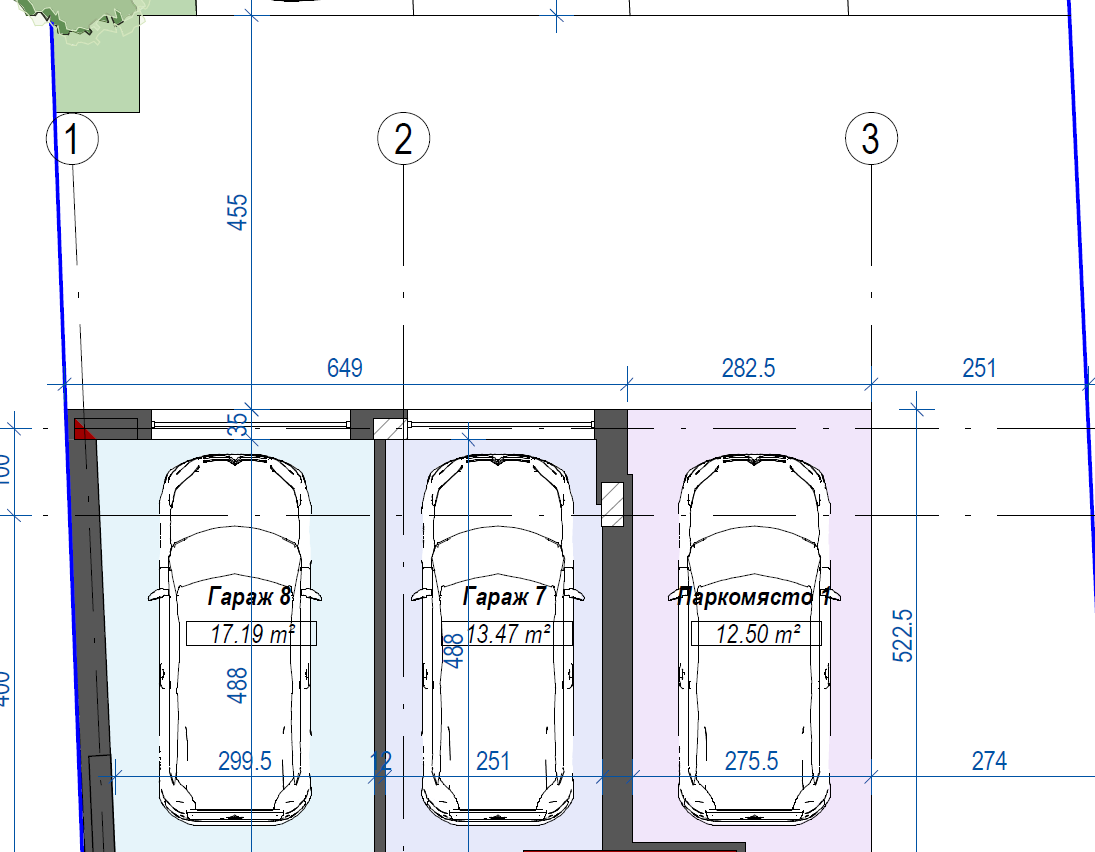Click grid axis bubble number 1
This screenshot has width=1095, height=852.
72,140
